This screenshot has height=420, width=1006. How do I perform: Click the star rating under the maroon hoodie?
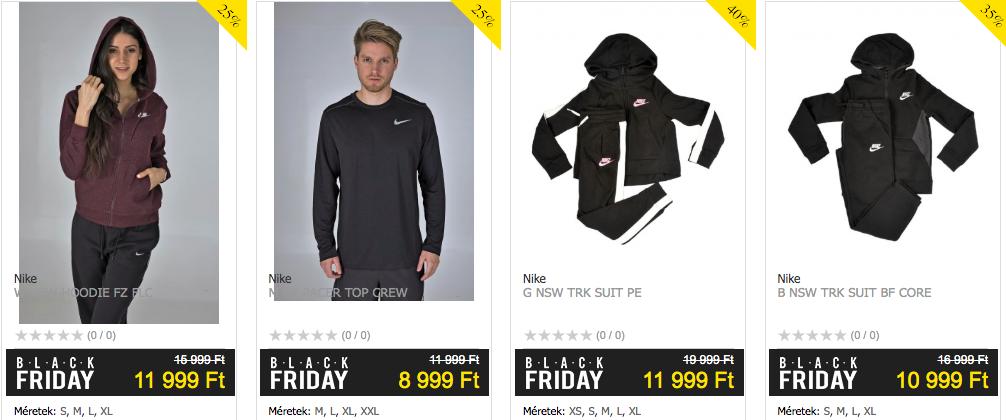click(x=49, y=335)
